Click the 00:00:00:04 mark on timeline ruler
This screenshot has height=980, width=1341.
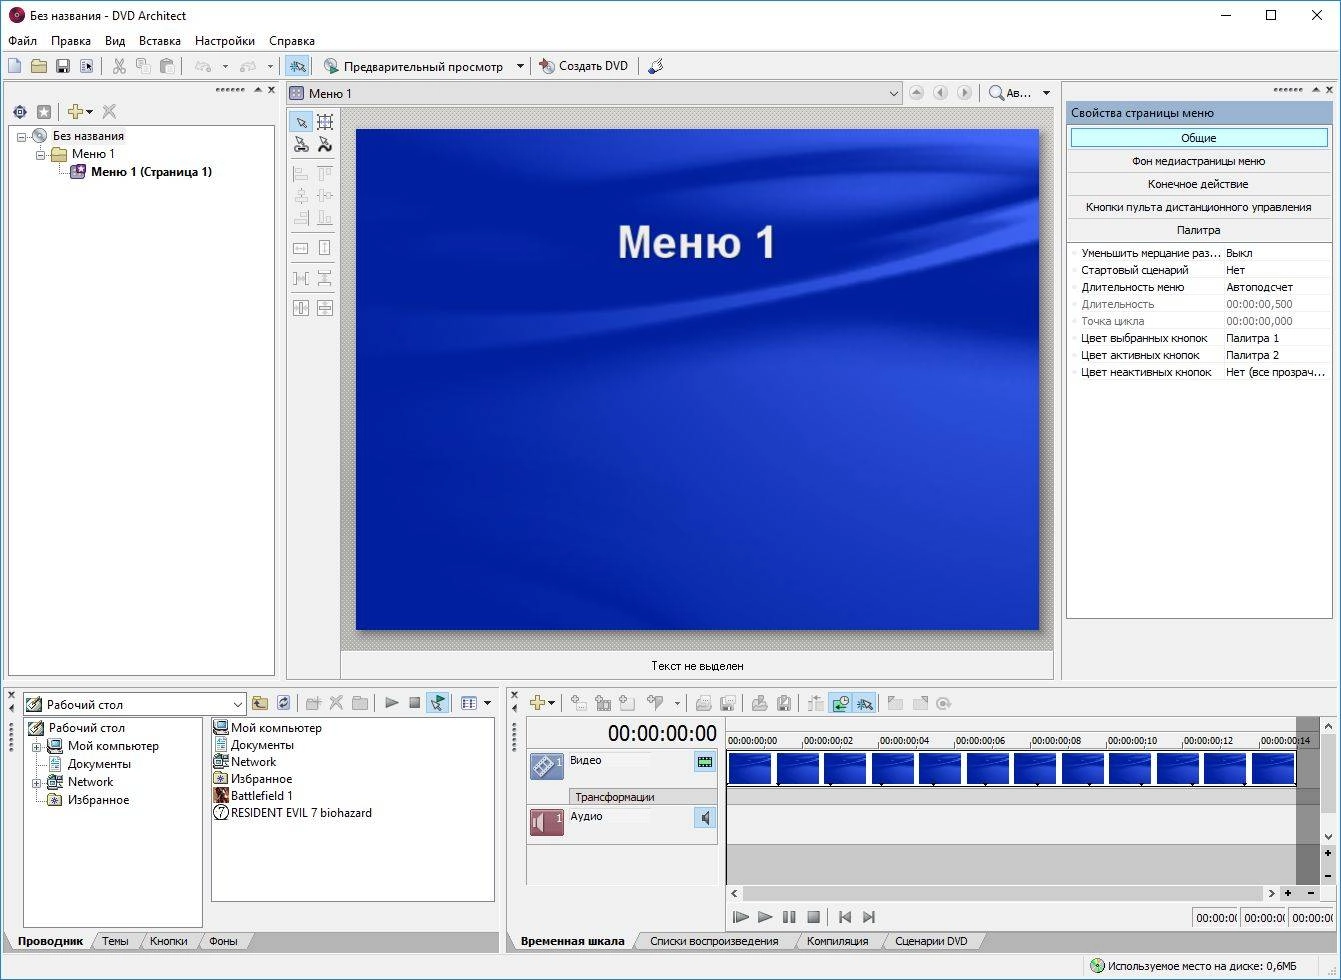tap(903, 741)
